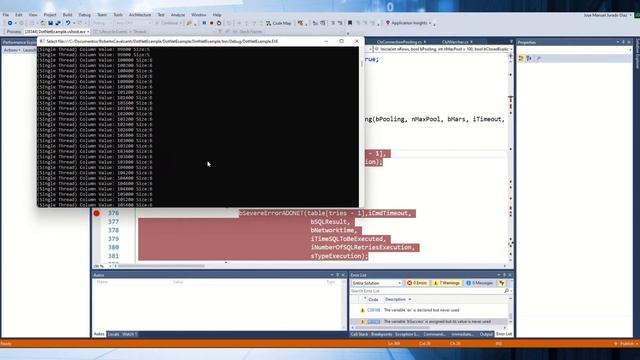Screen dimensions: 640x360
Task: Open the Entire Solution scope dropdown
Action: [x=377, y=283]
